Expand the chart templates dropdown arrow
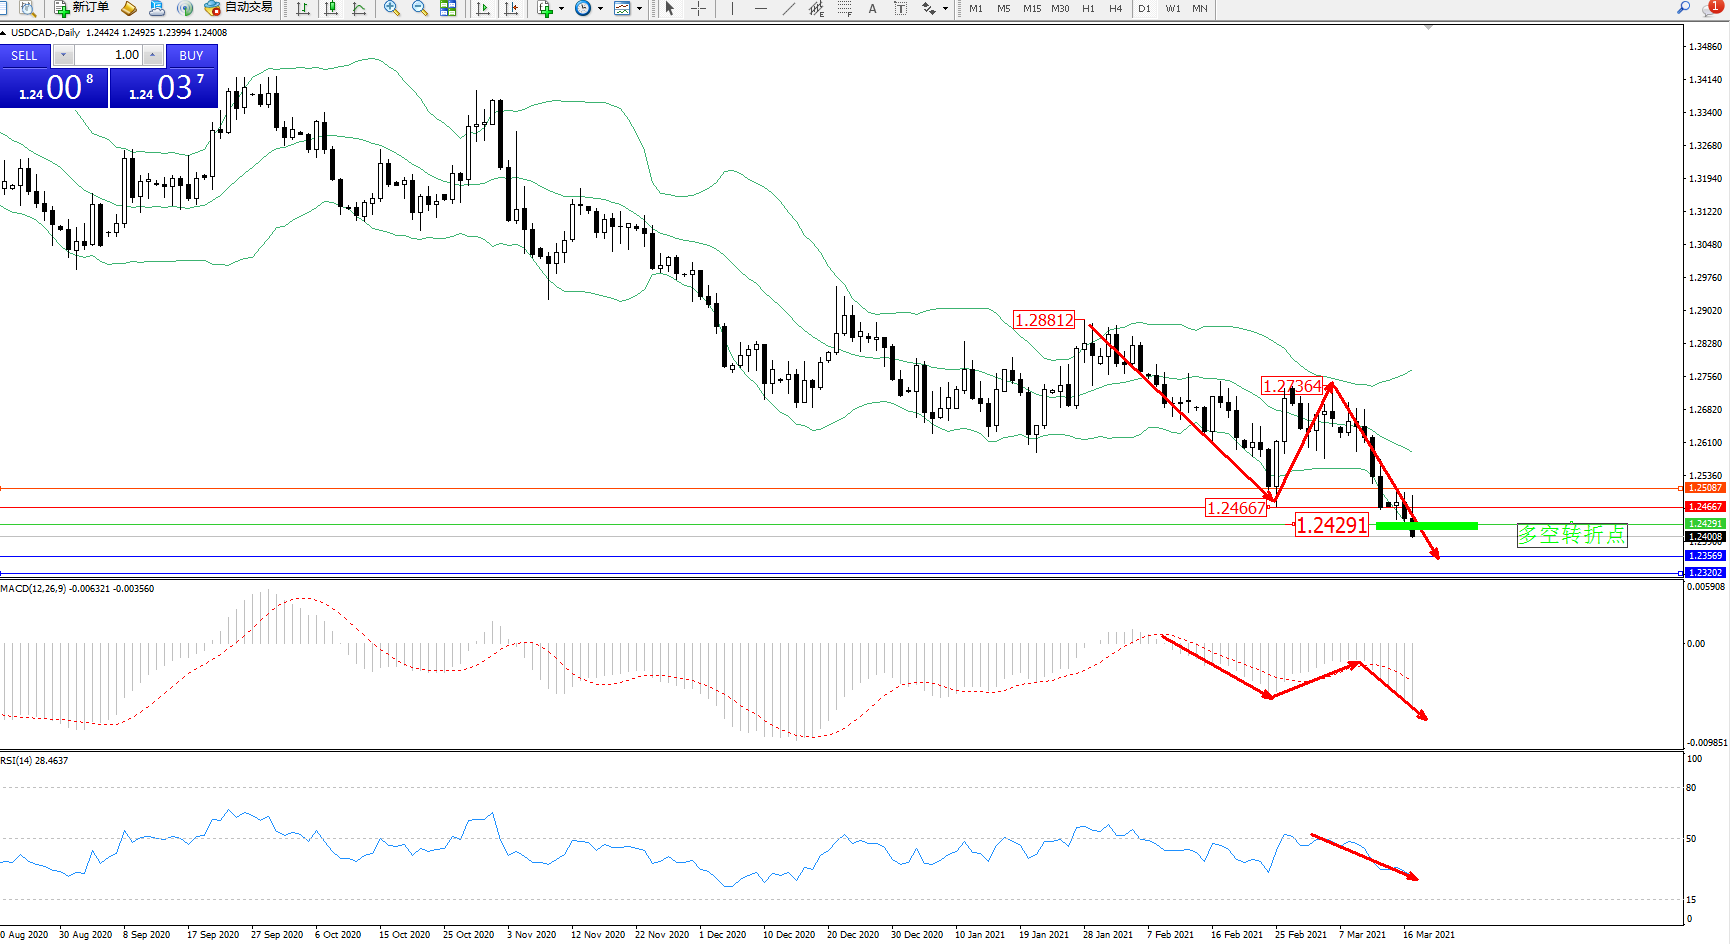The height and width of the screenshot is (944, 1730). tap(640, 8)
